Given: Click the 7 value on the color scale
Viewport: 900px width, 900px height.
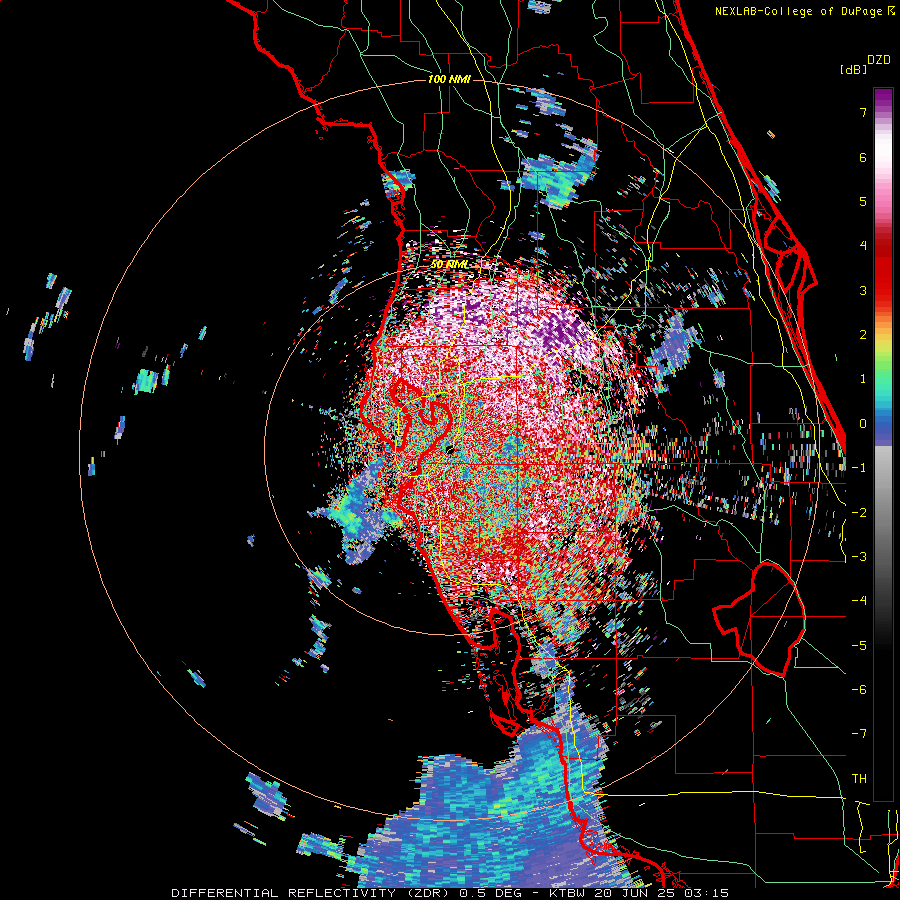Looking at the screenshot, I should 863,112.
